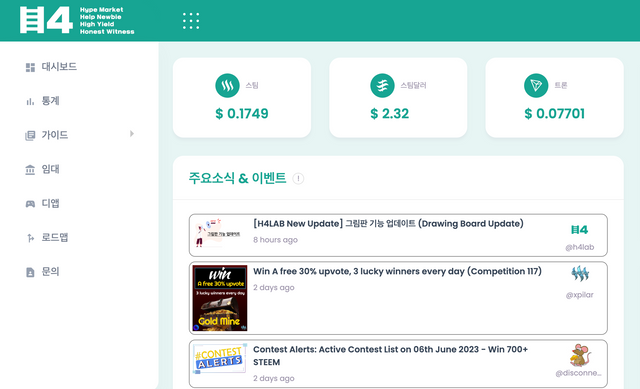The height and width of the screenshot is (389, 640).
Task: Click the Steem Dollar price $ 2.32
Action: pyautogui.click(x=389, y=113)
